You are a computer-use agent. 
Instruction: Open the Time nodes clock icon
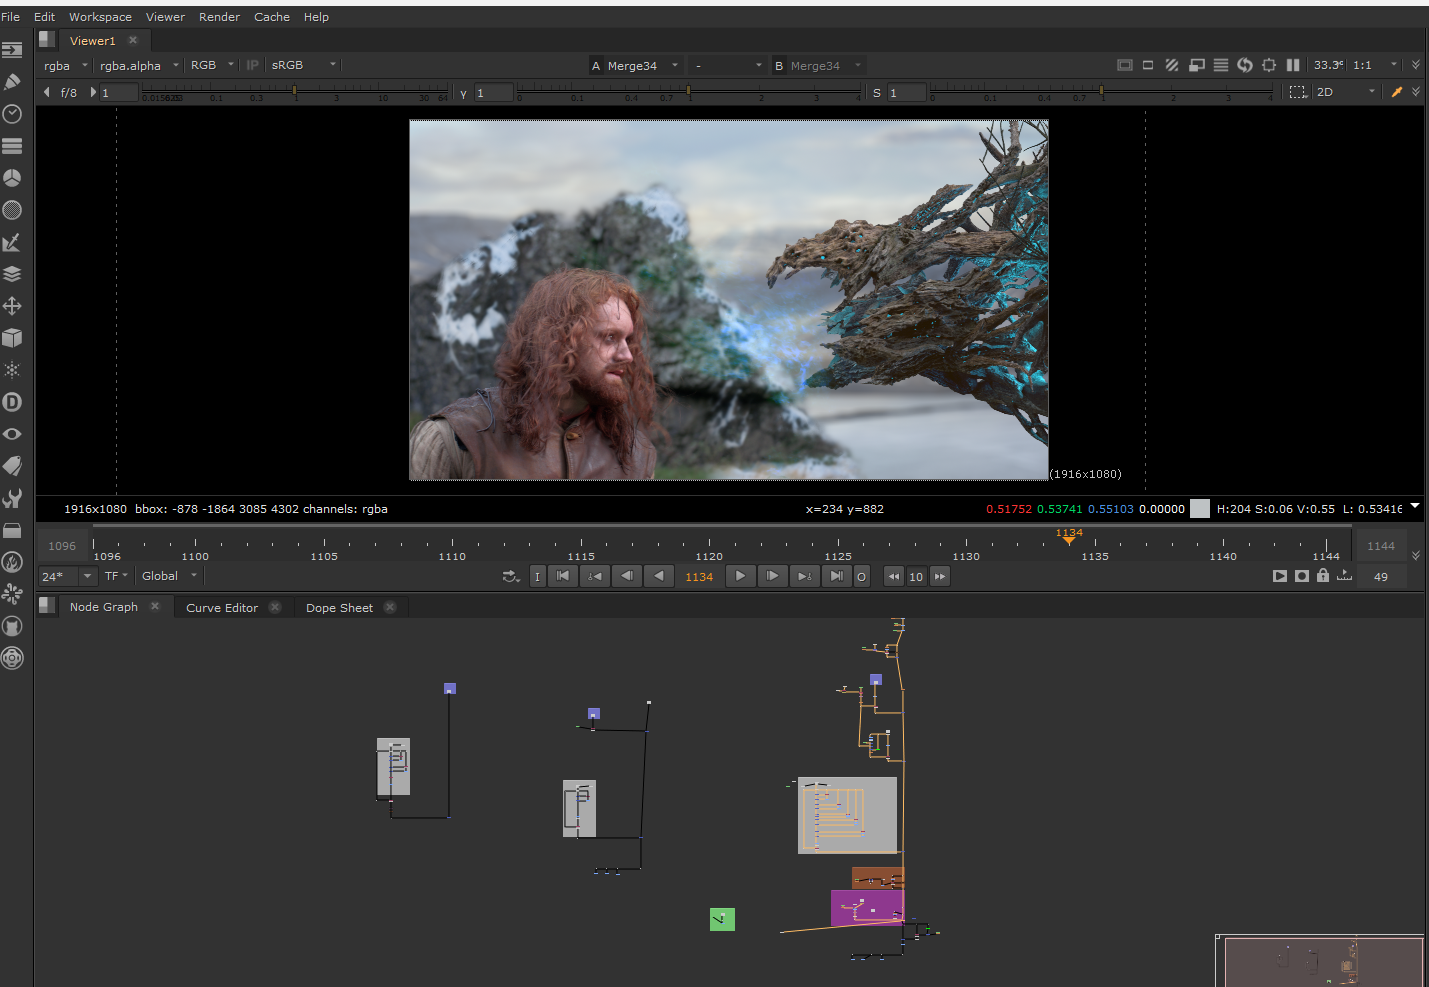tap(12, 114)
